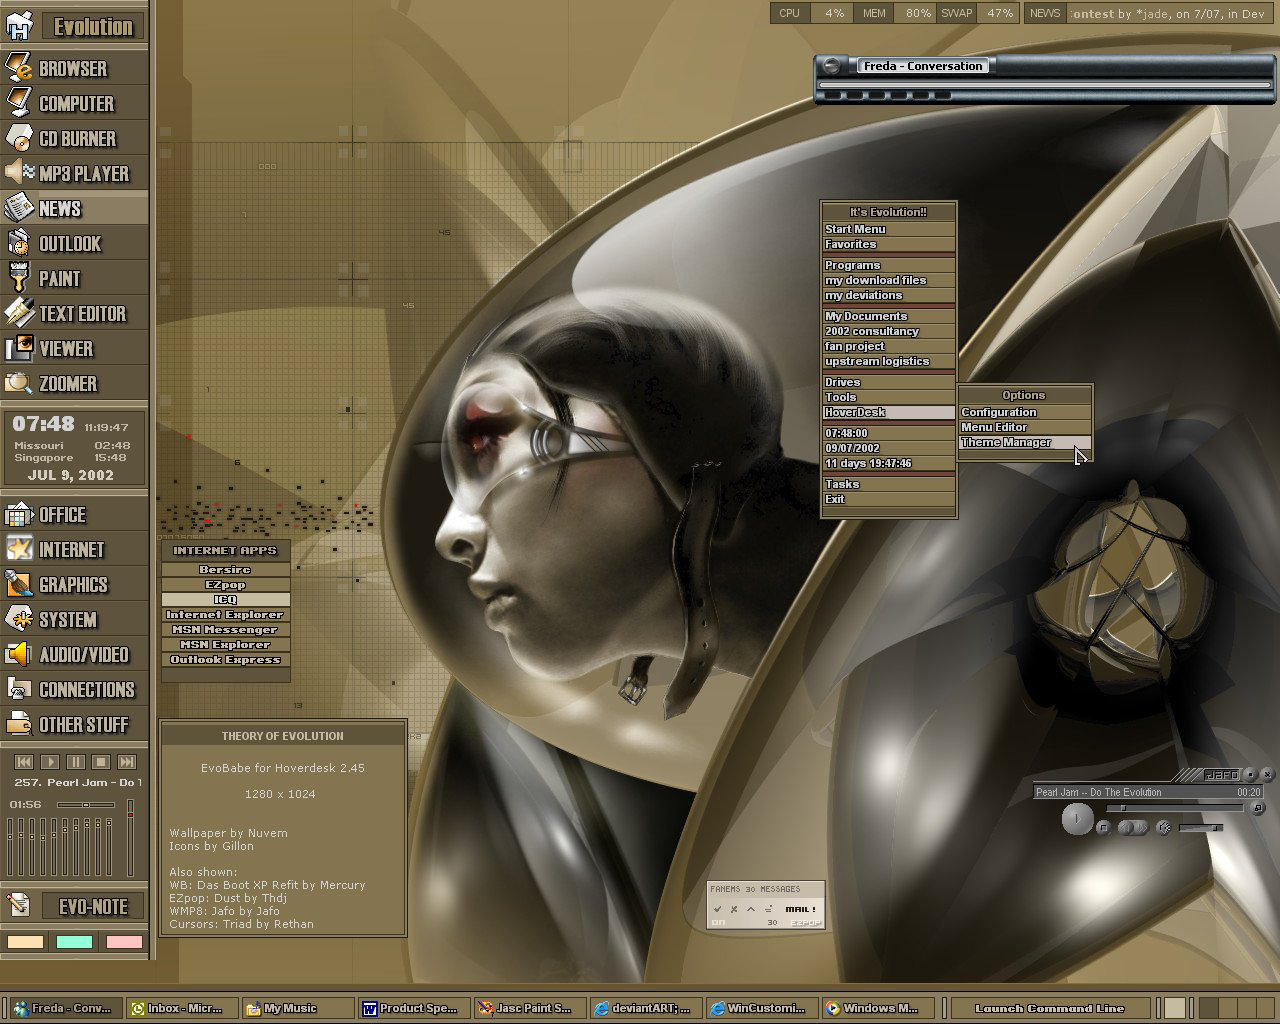1280x1024 pixels.
Task: Launch the Text Editor icon
Action: pyautogui.click(x=19, y=313)
